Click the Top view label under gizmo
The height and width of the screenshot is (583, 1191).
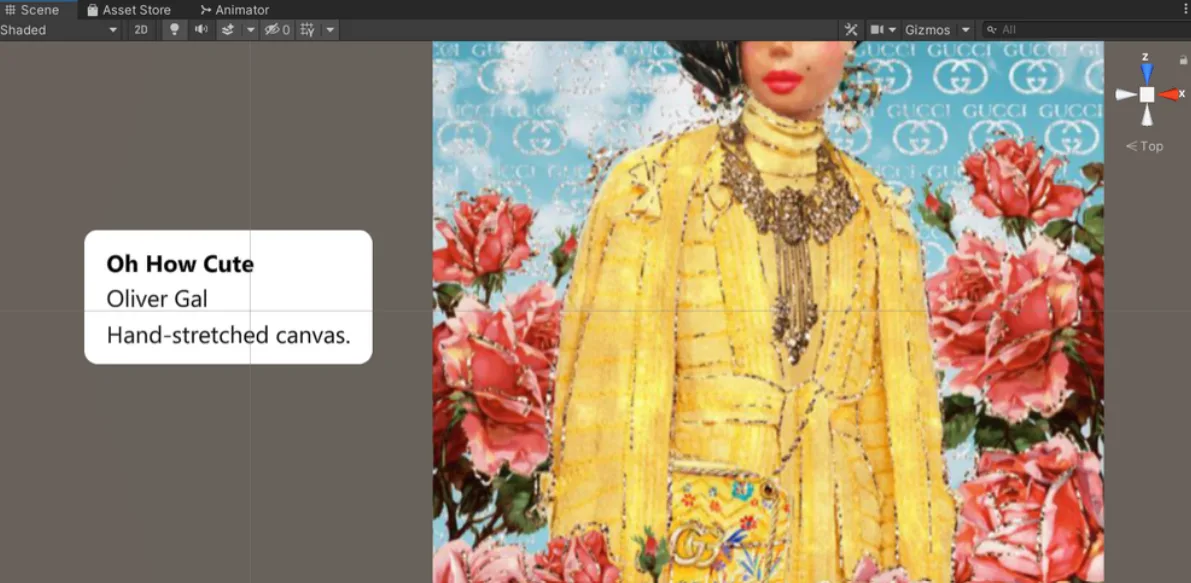tap(1145, 146)
